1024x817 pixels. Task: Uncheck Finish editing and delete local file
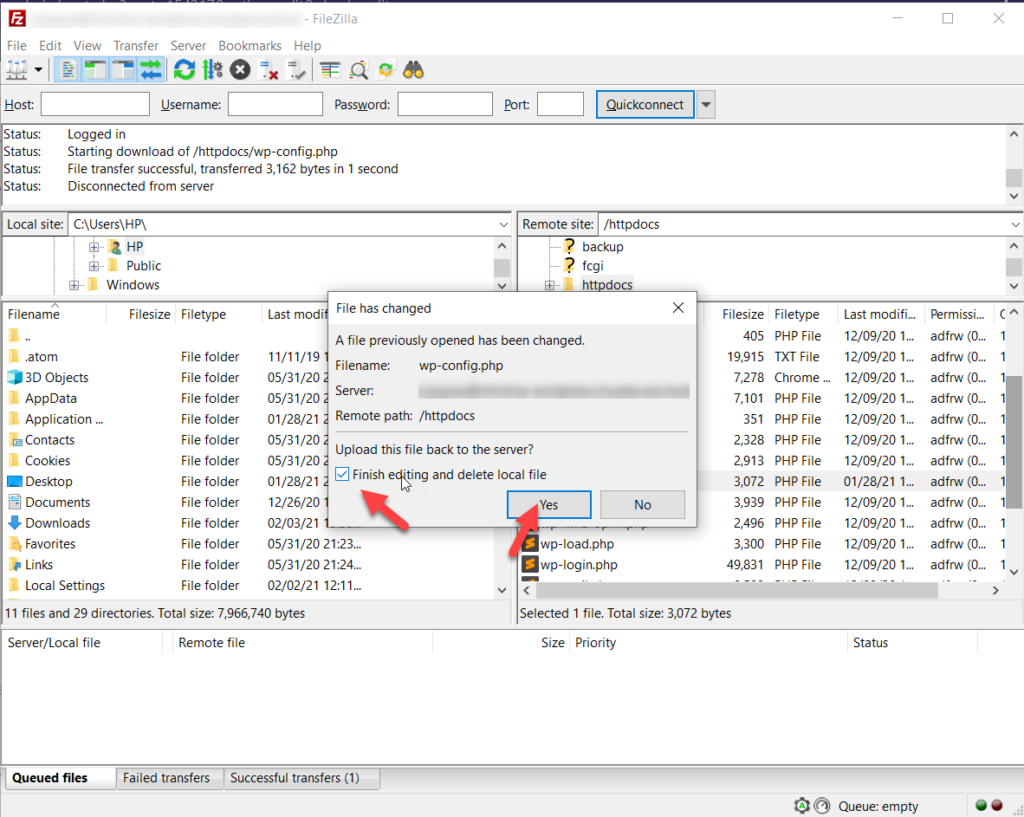(x=342, y=474)
